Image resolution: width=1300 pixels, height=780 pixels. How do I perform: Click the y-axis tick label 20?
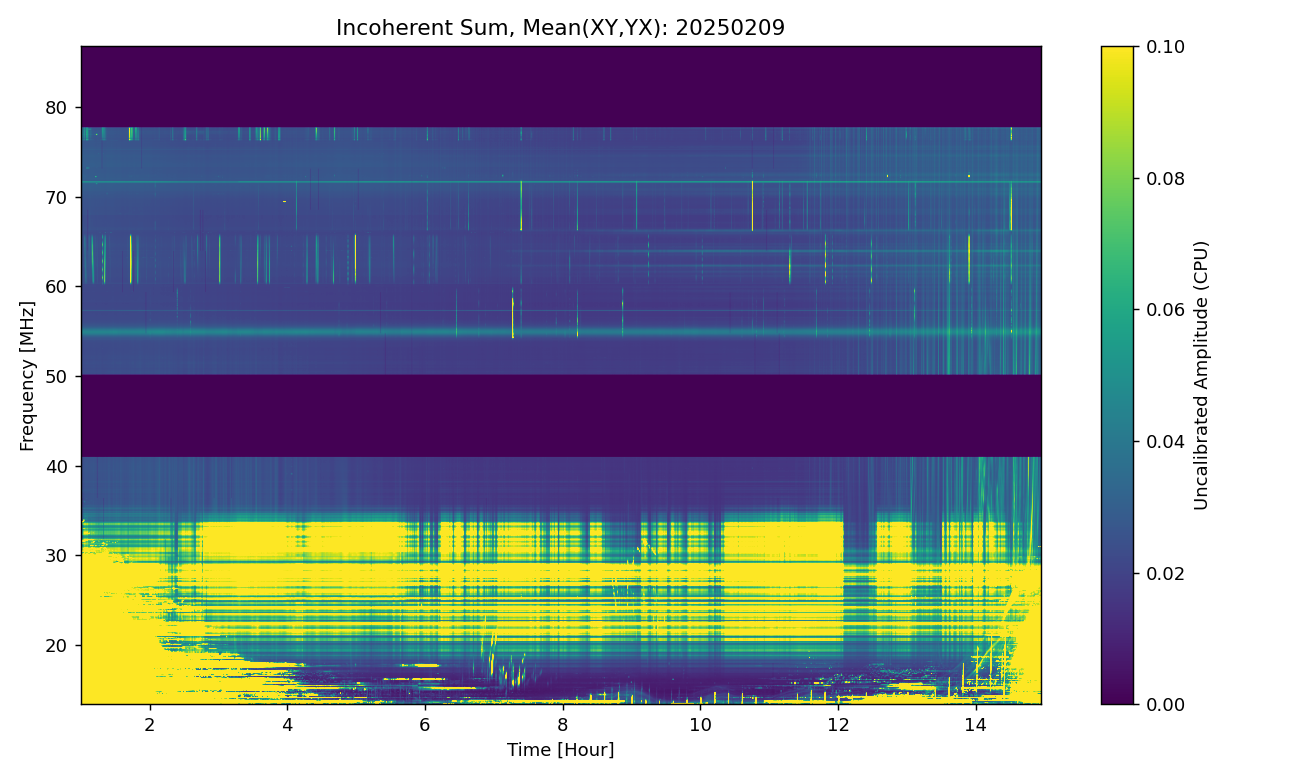59,646
